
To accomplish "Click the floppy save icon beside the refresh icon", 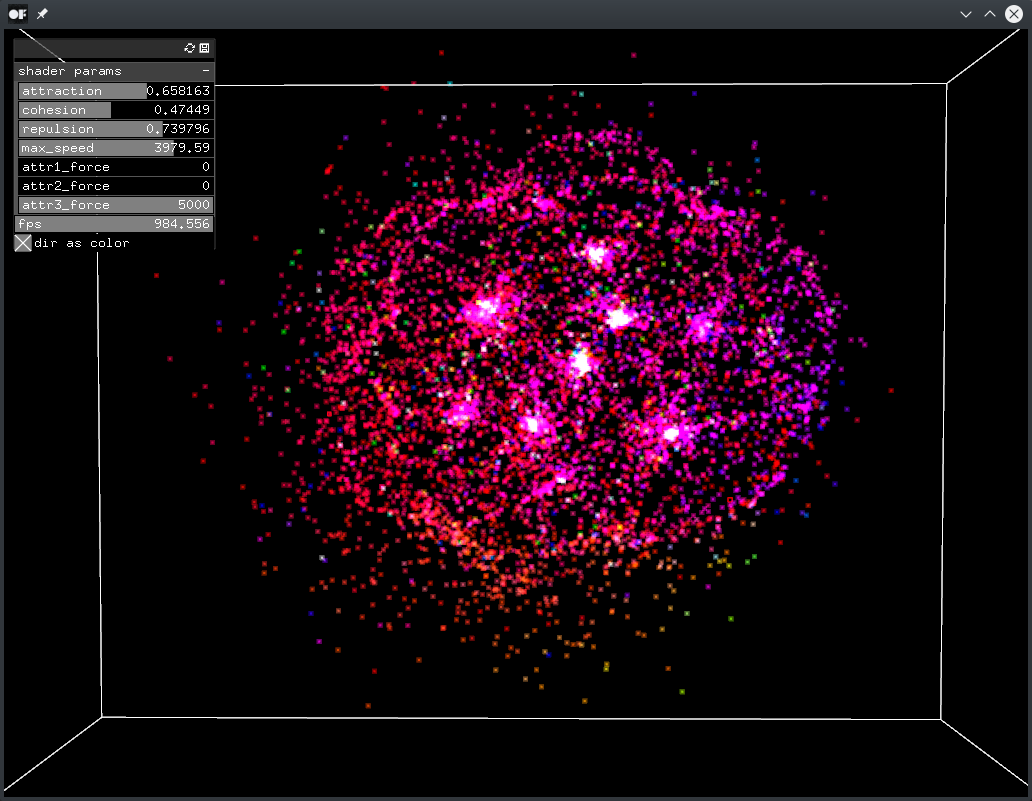I will pos(203,47).
